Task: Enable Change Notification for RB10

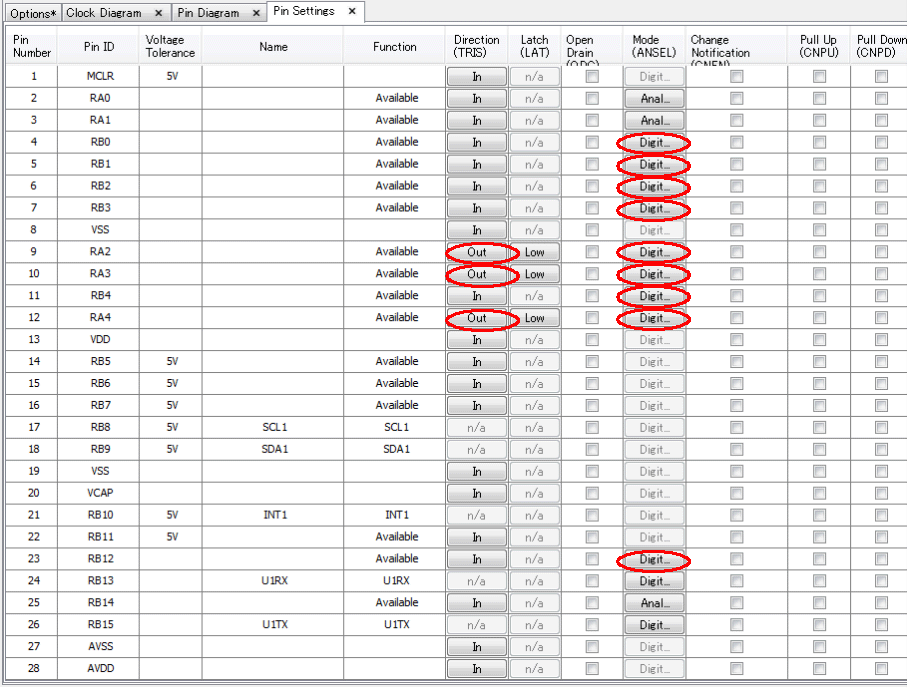Action: [x=736, y=515]
